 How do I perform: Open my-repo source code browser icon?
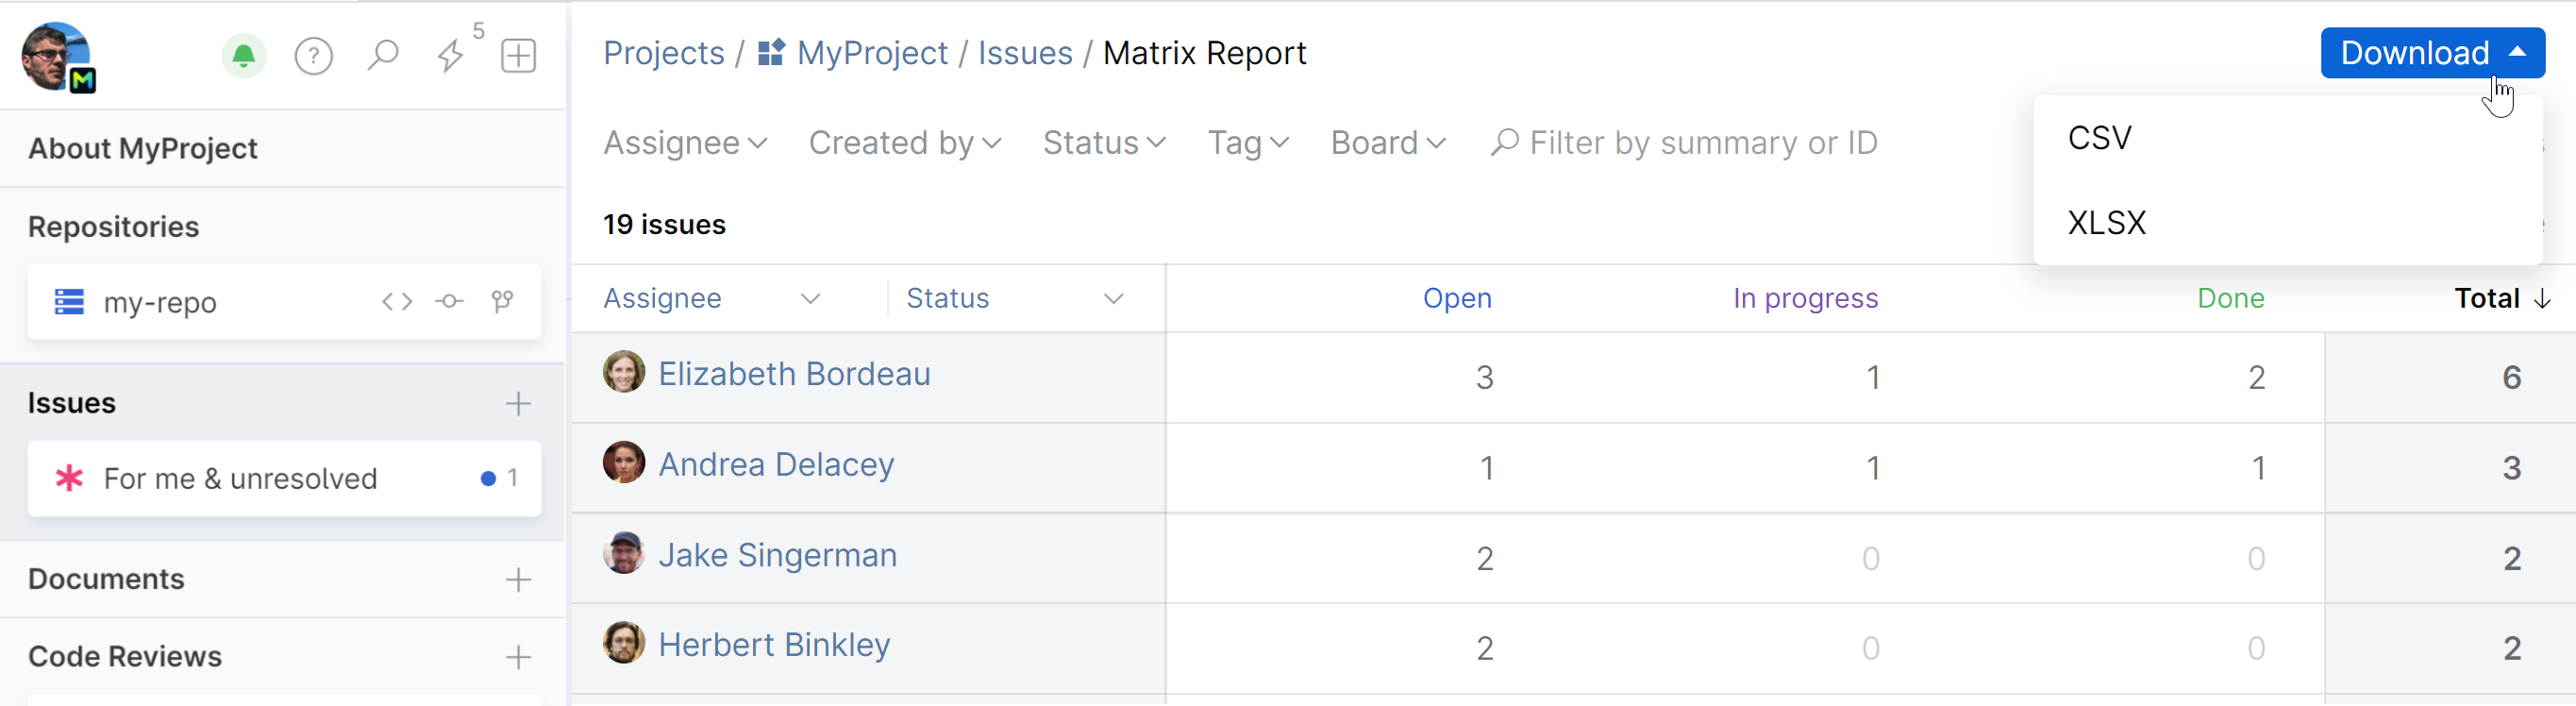[397, 301]
